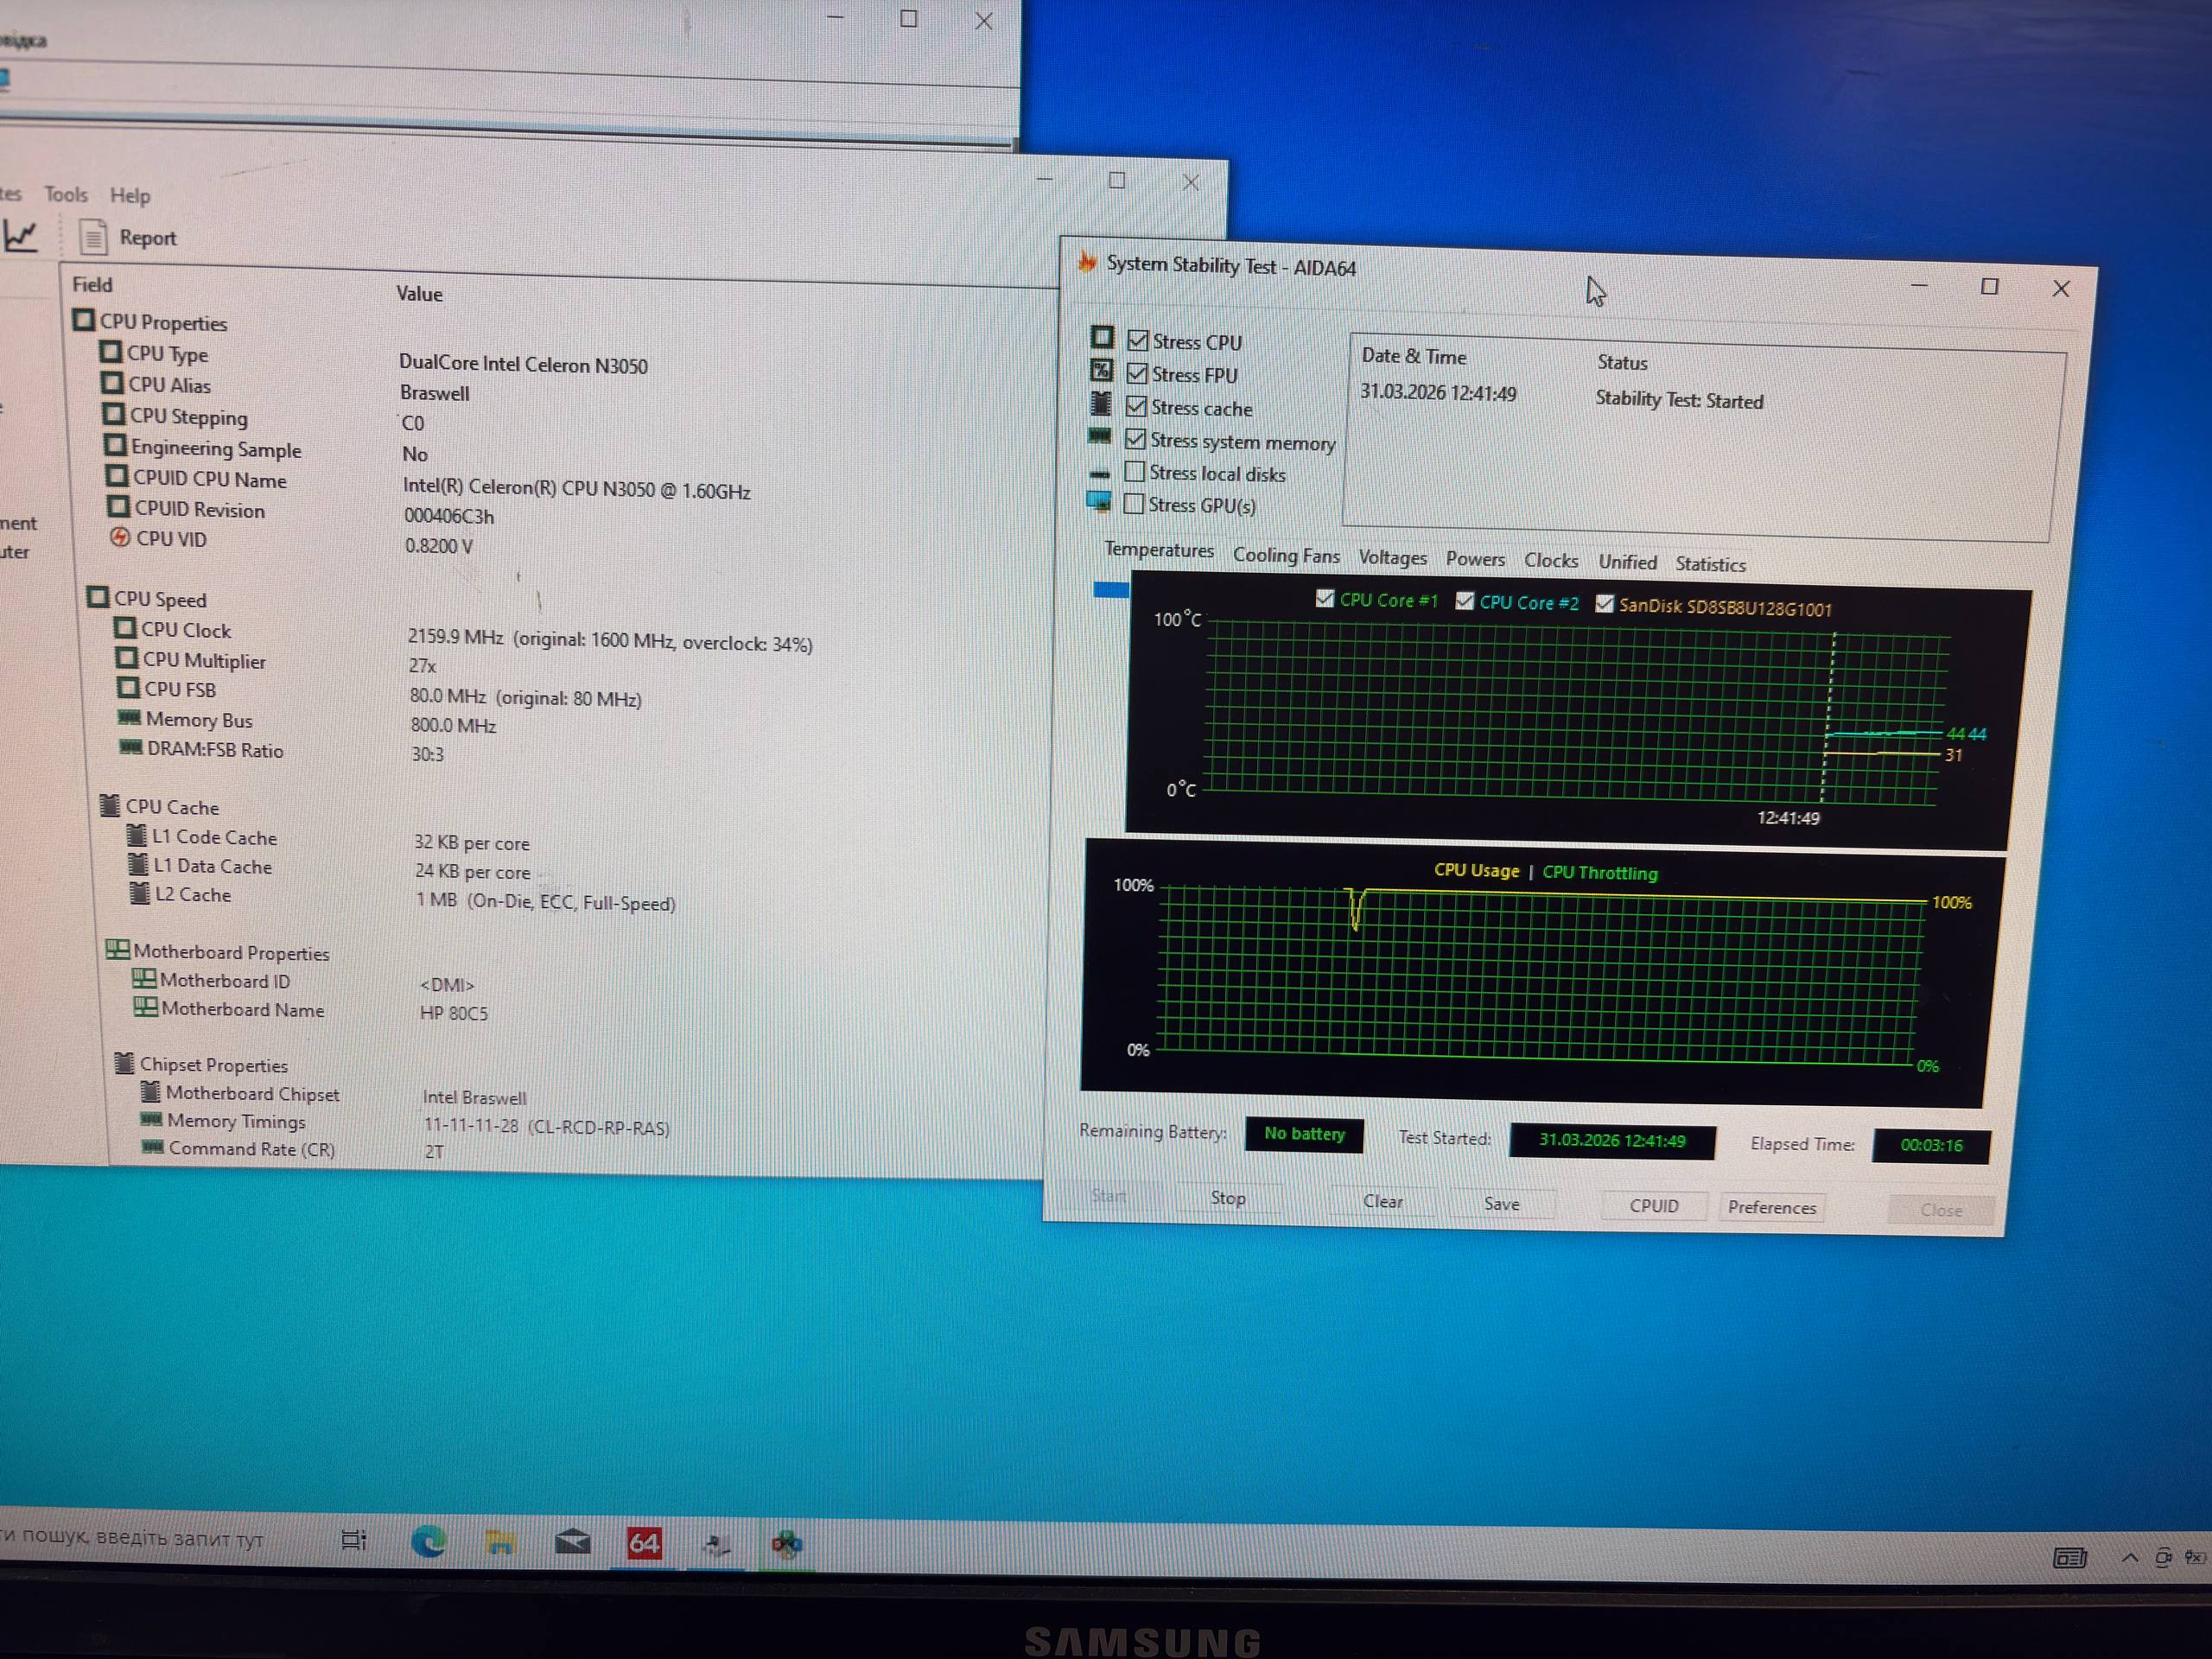The height and width of the screenshot is (1659, 2212).
Task: Click the Report document icon
Action: pos(93,237)
